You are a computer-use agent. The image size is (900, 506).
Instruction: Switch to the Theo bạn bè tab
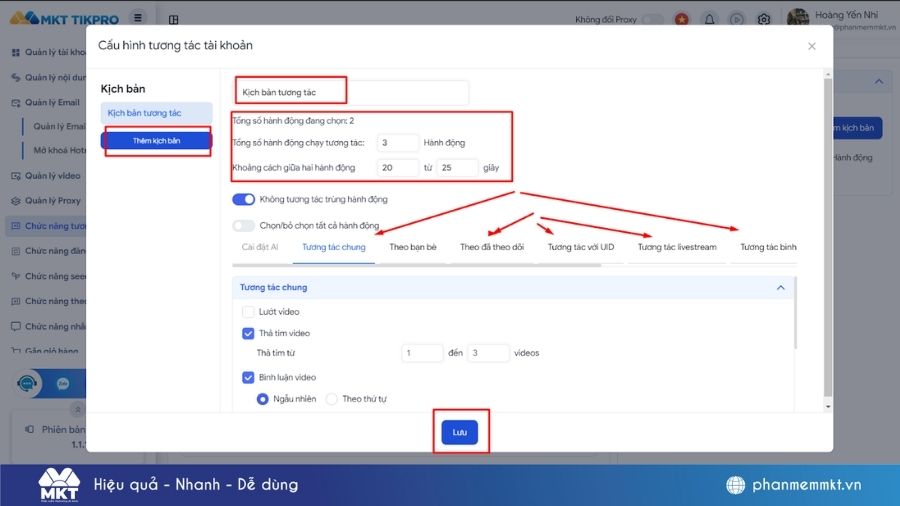tap(413, 247)
